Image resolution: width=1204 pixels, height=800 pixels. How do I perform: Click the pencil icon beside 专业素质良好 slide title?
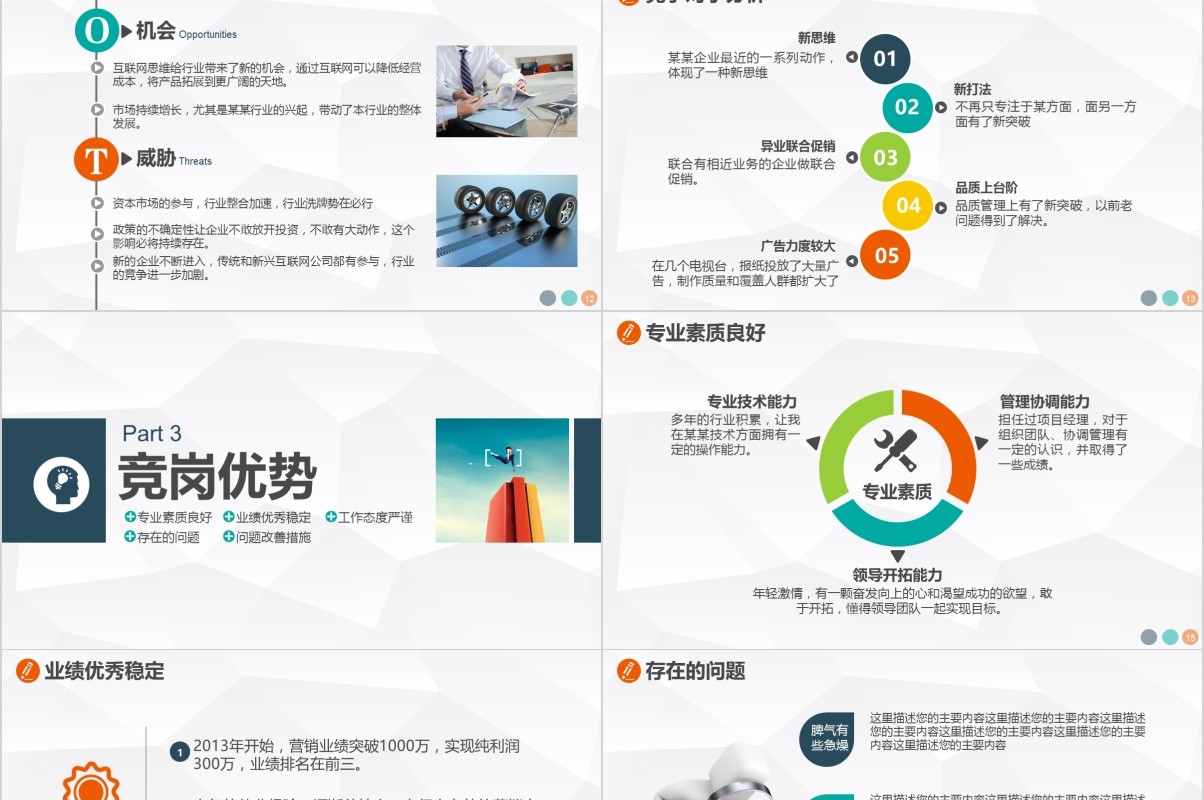pyautogui.click(x=629, y=333)
